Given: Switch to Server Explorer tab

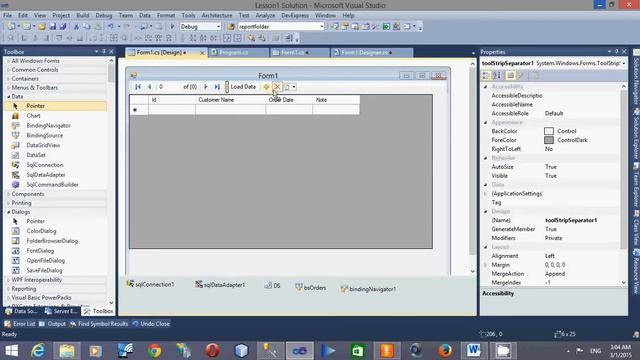Looking at the screenshot, I should 61,311.
